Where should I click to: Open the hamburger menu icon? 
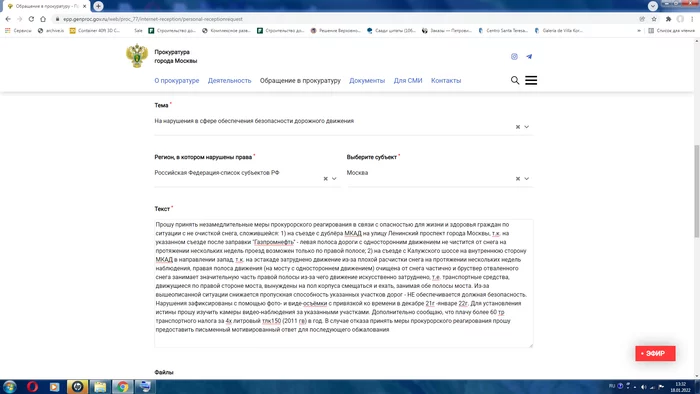(x=531, y=80)
